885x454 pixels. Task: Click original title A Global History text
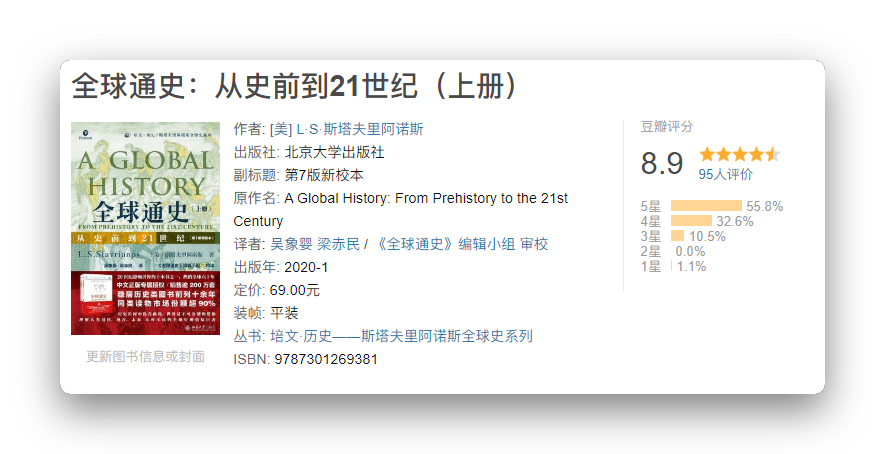click(401, 209)
